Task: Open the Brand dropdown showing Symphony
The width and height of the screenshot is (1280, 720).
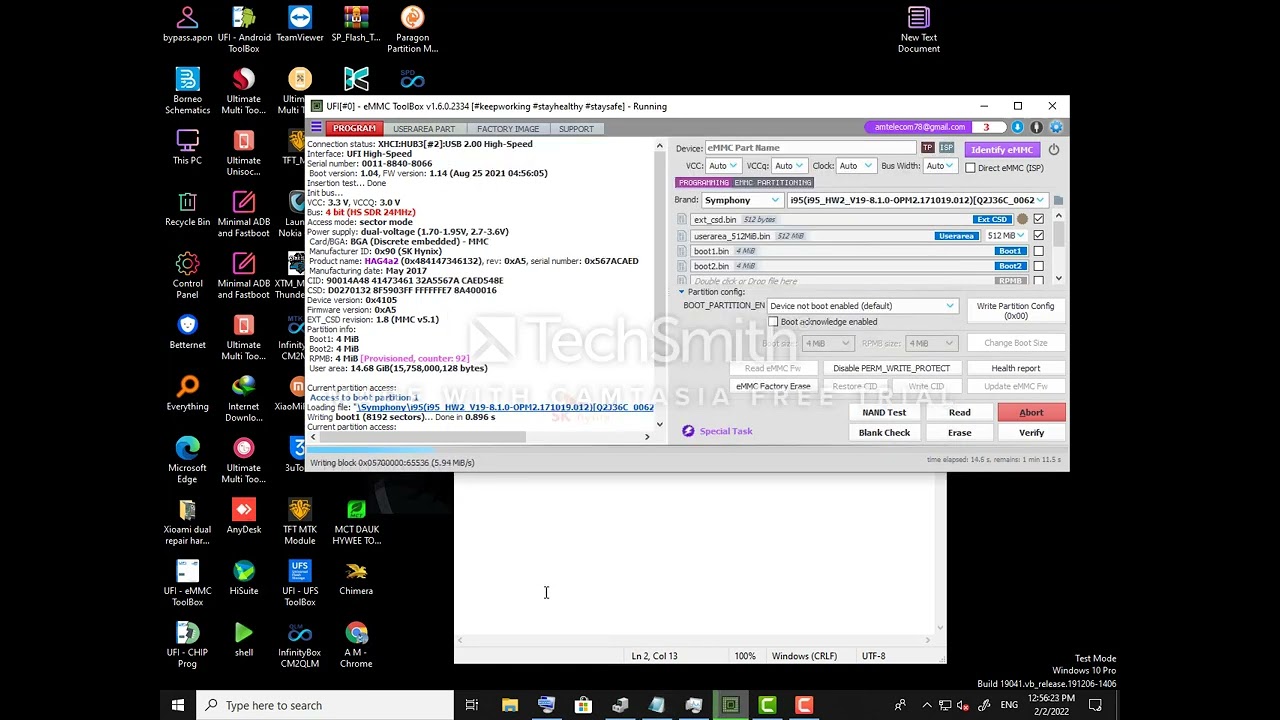Action: [741, 200]
